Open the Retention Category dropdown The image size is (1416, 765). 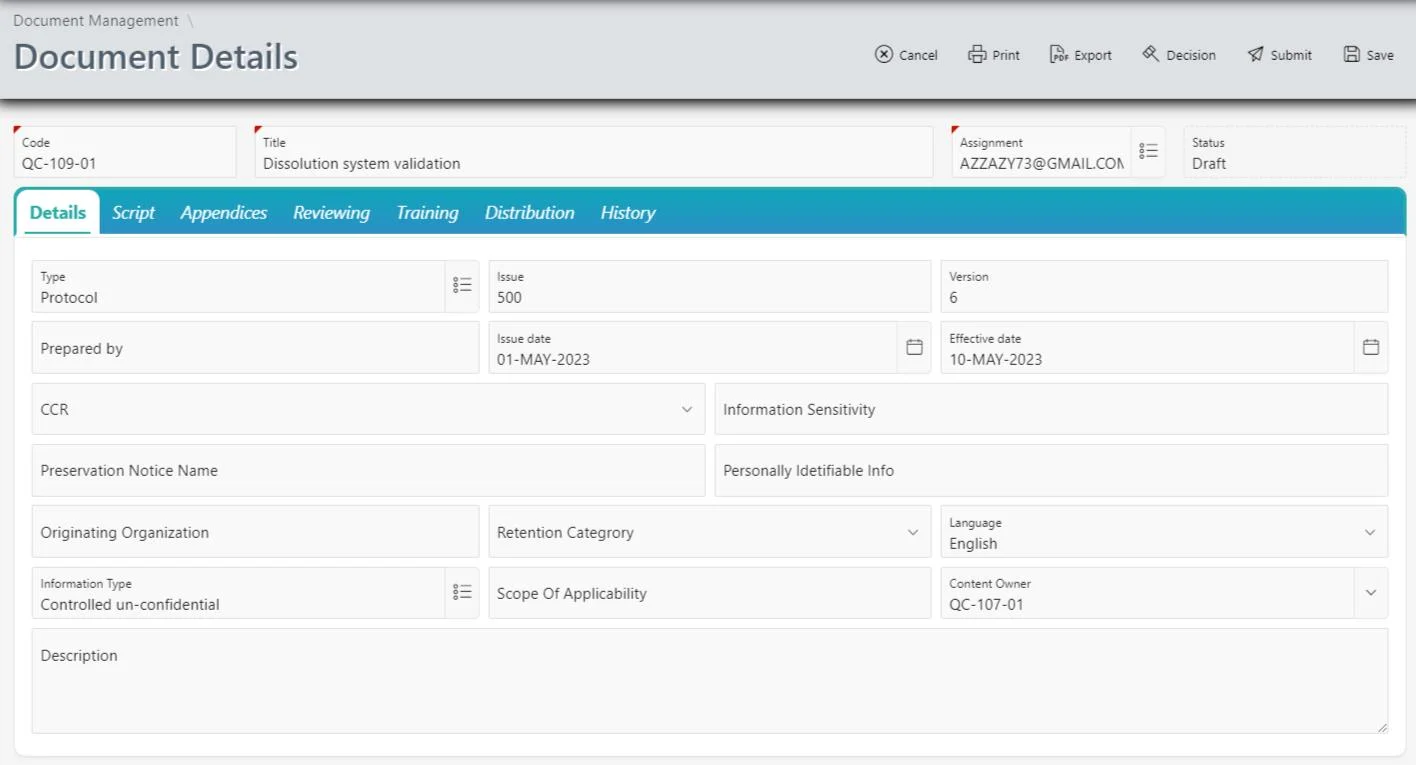913,531
